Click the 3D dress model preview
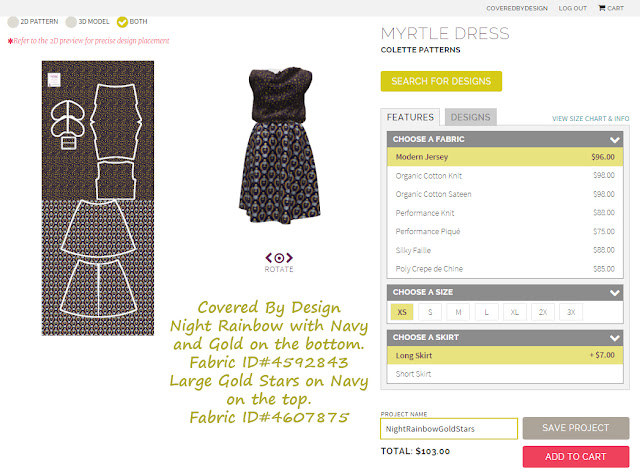Viewport: 640px width, 469px height. pos(280,146)
